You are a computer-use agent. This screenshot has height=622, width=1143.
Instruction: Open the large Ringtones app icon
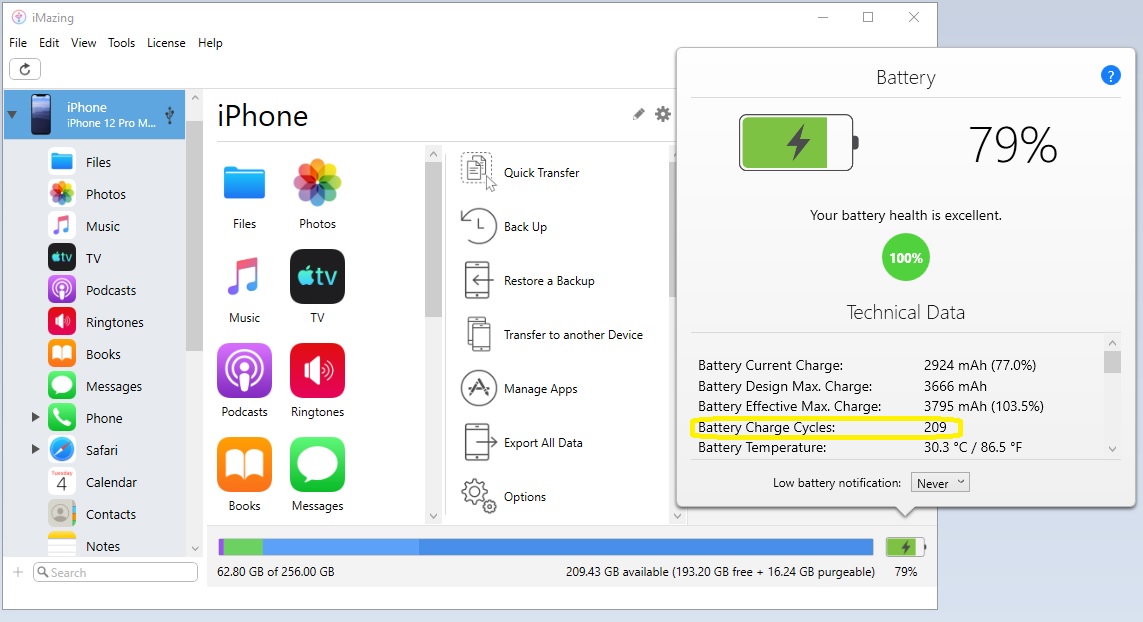[317, 370]
